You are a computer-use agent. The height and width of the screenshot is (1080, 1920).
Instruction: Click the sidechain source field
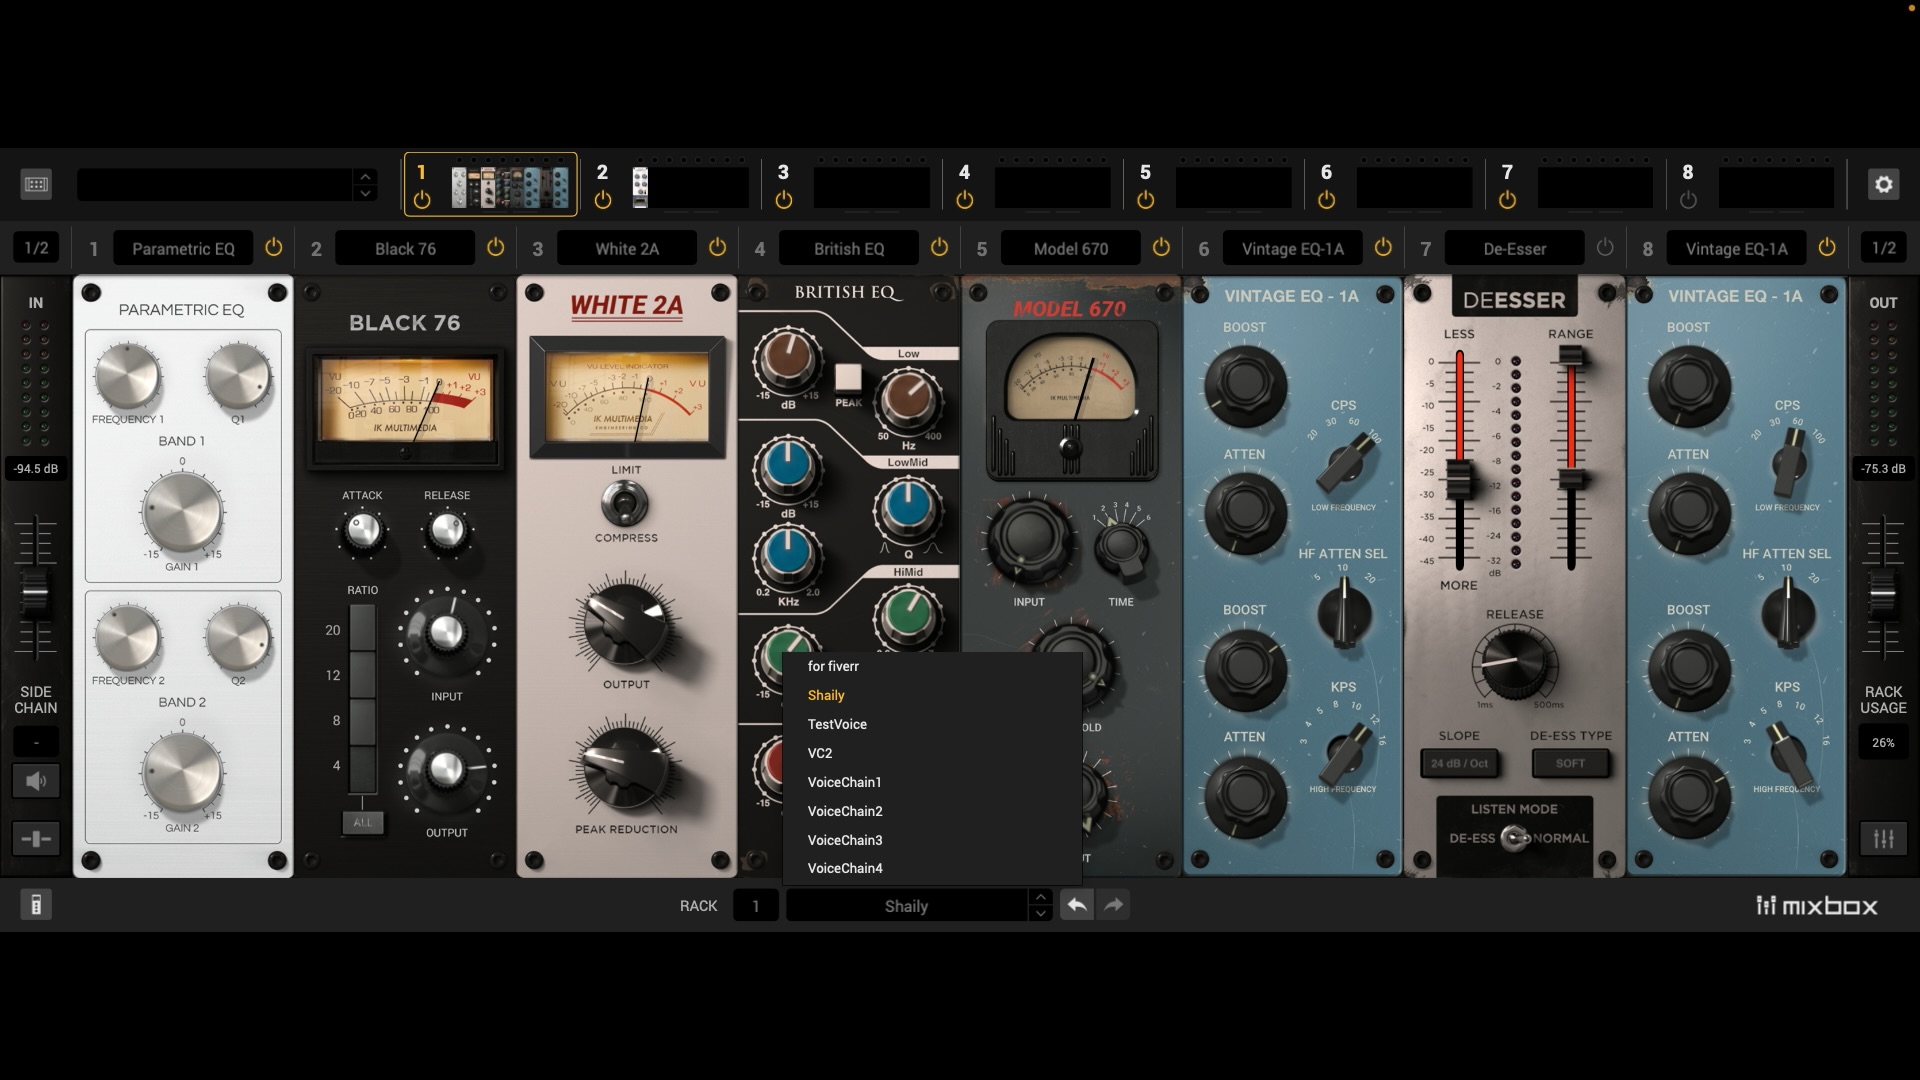[x=36, y=743]
